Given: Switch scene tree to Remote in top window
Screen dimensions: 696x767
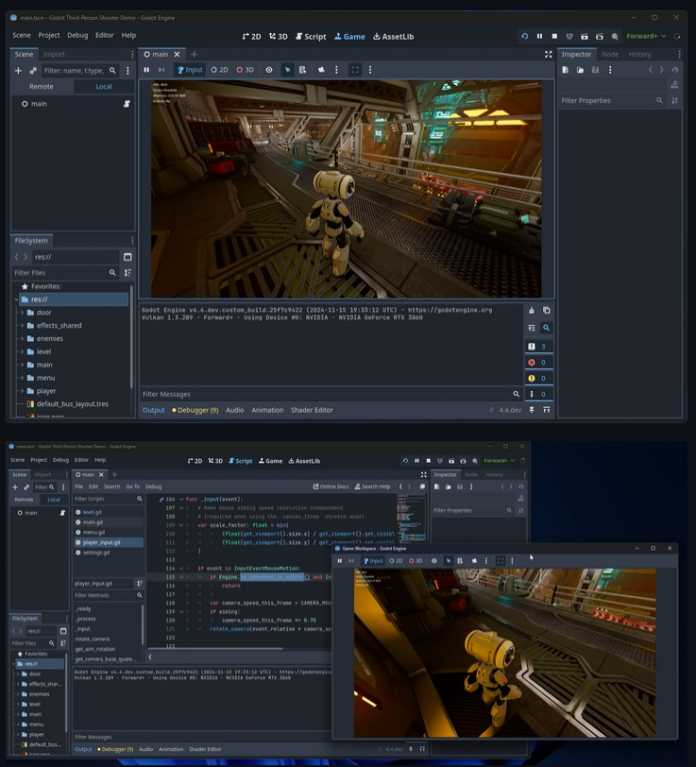Looking at the screenshot, I should 42,87.
